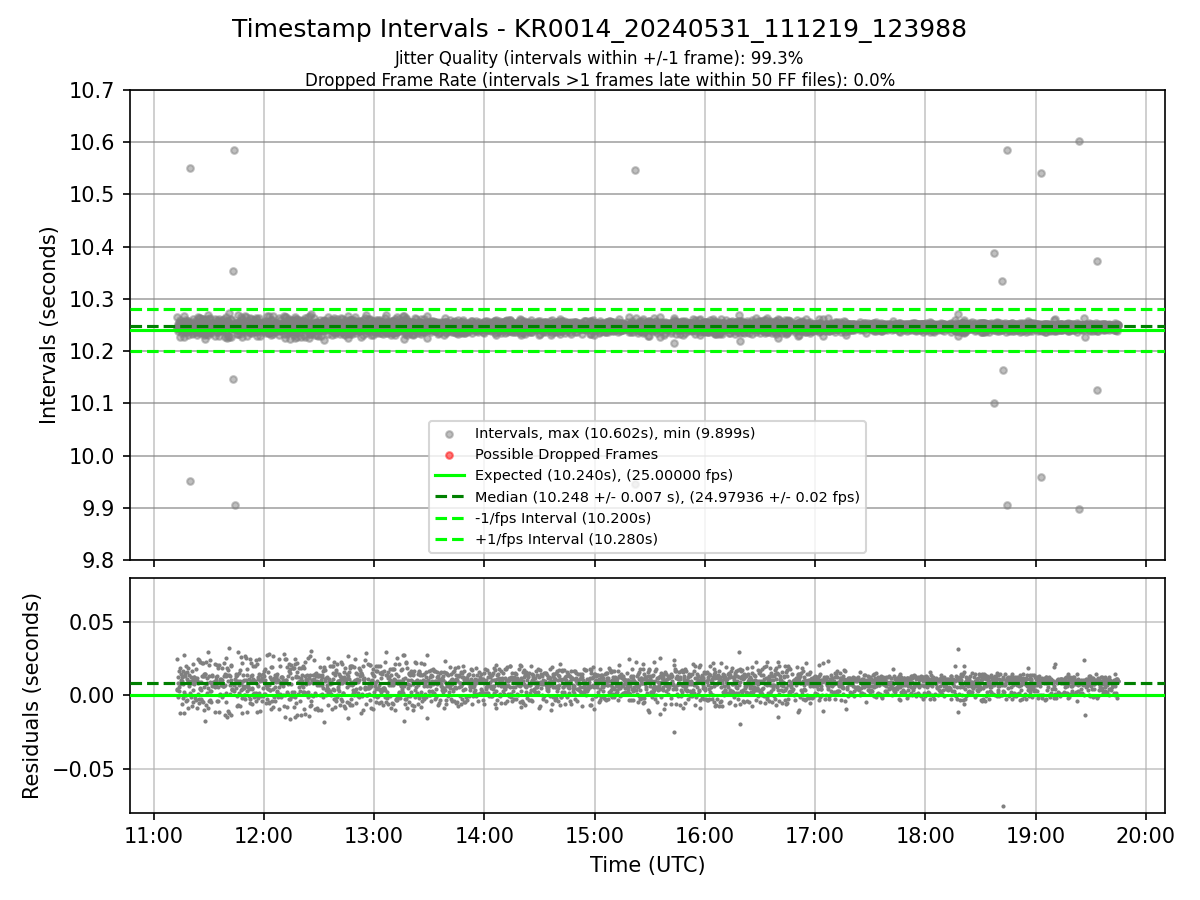Click the 16:00 tick label on time axis
Screen dimensions: 1200x900
(x=704, y=834)
